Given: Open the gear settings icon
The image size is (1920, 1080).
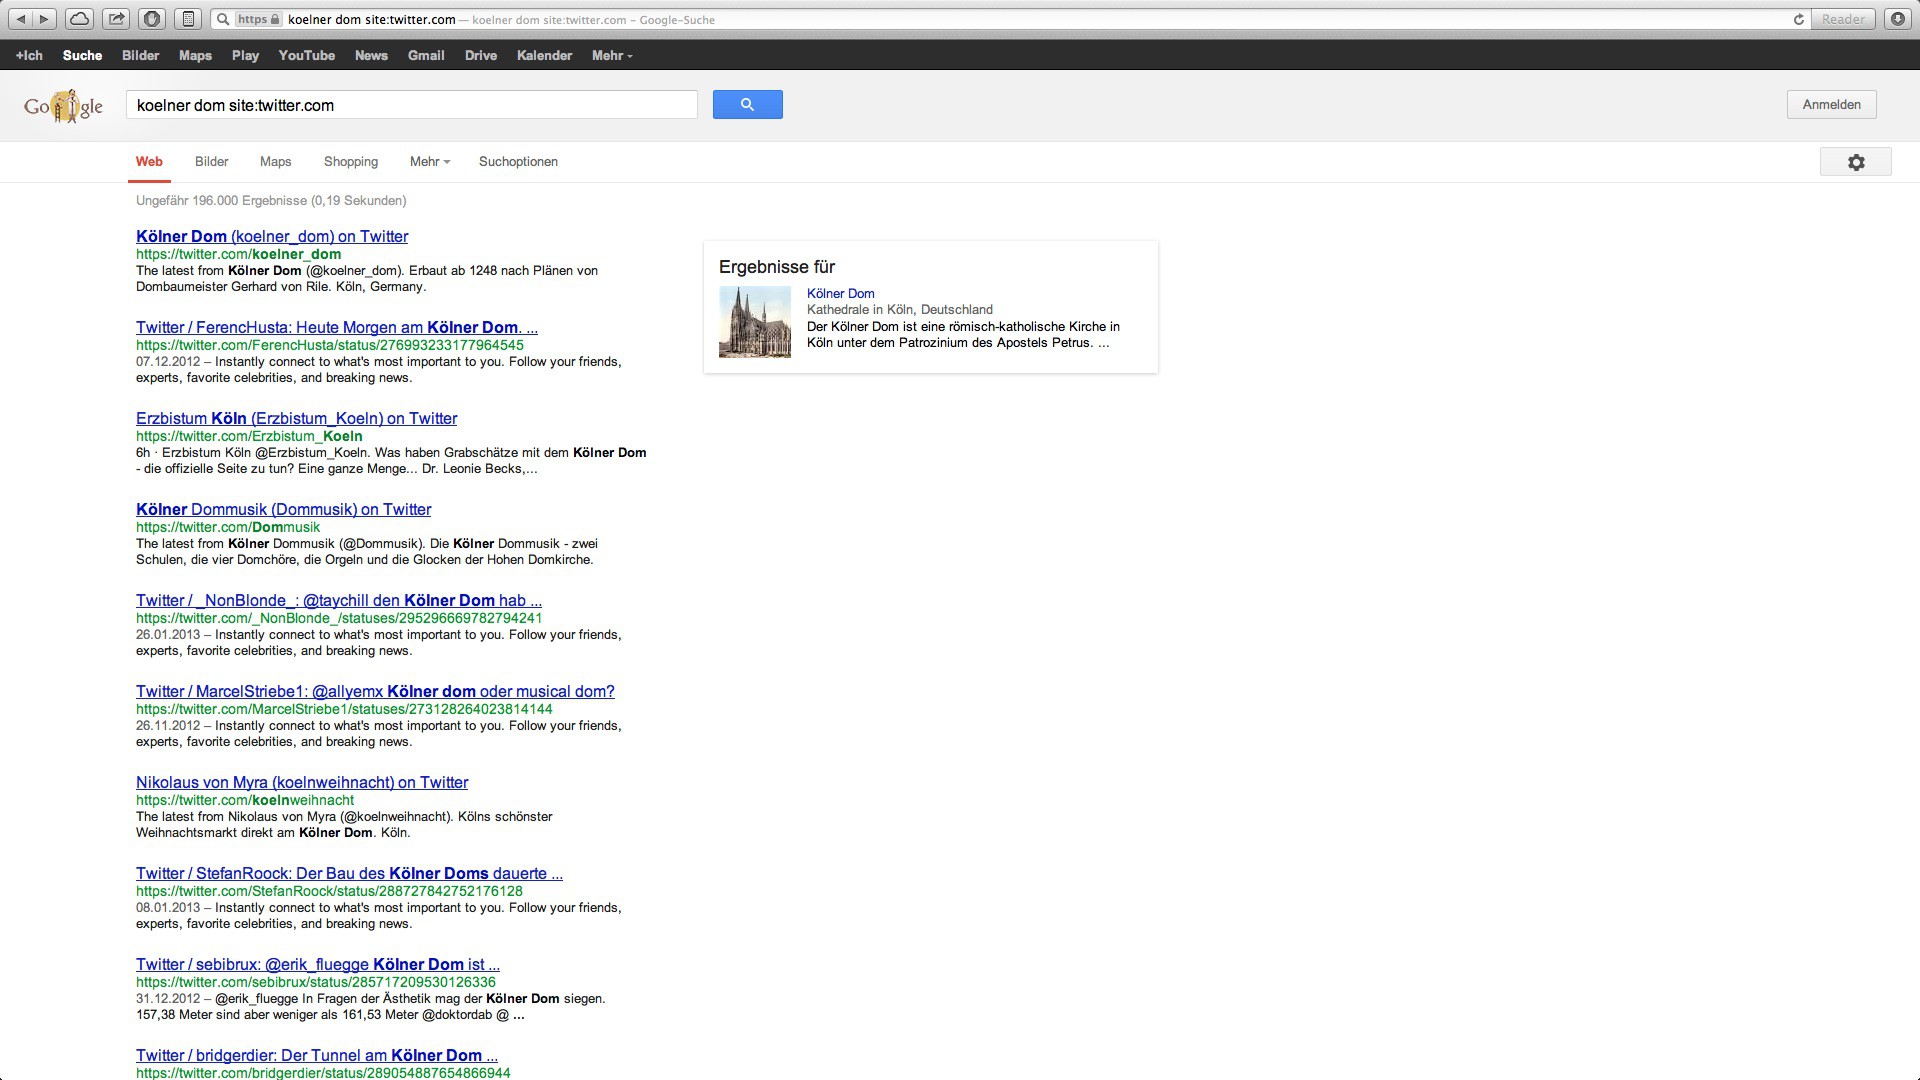Looking at the screenshot, I should pos(1855,162).
